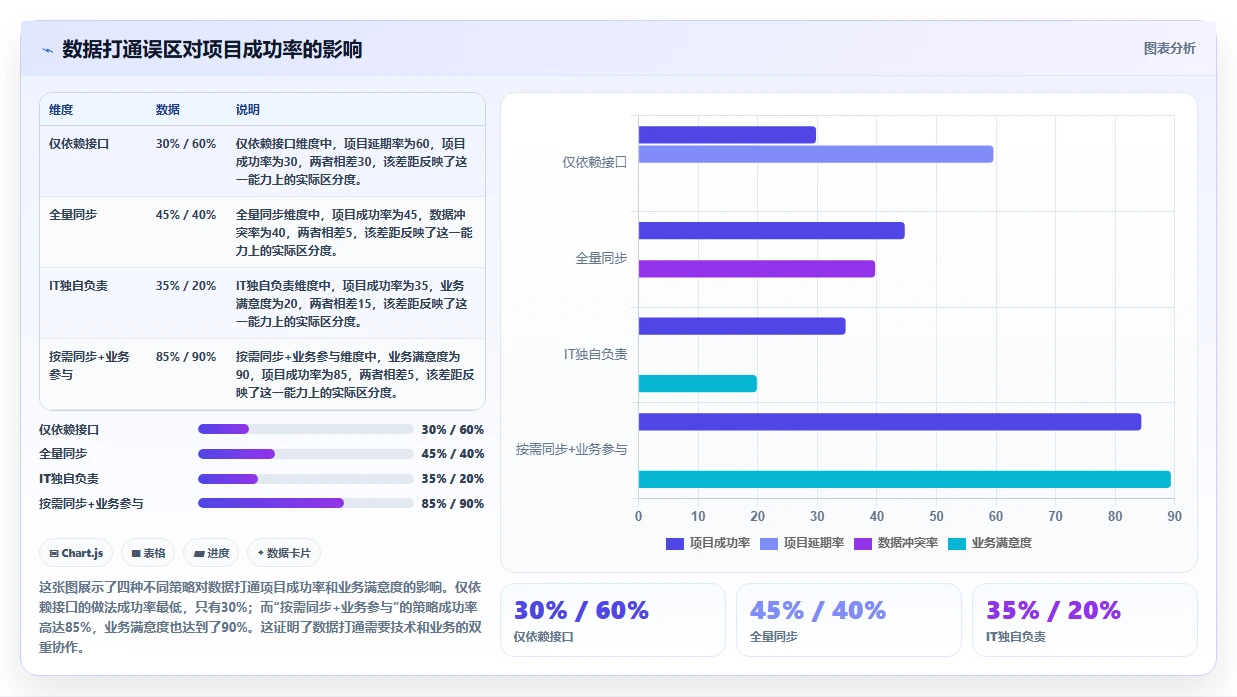Click the 数据 column header

168,109
